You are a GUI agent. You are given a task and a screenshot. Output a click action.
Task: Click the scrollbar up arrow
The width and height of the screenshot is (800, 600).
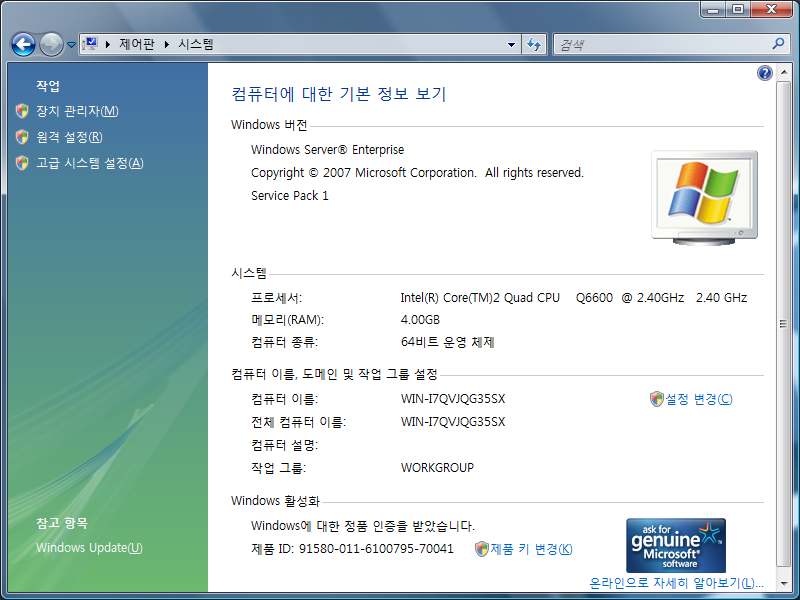tap(783, 72)
